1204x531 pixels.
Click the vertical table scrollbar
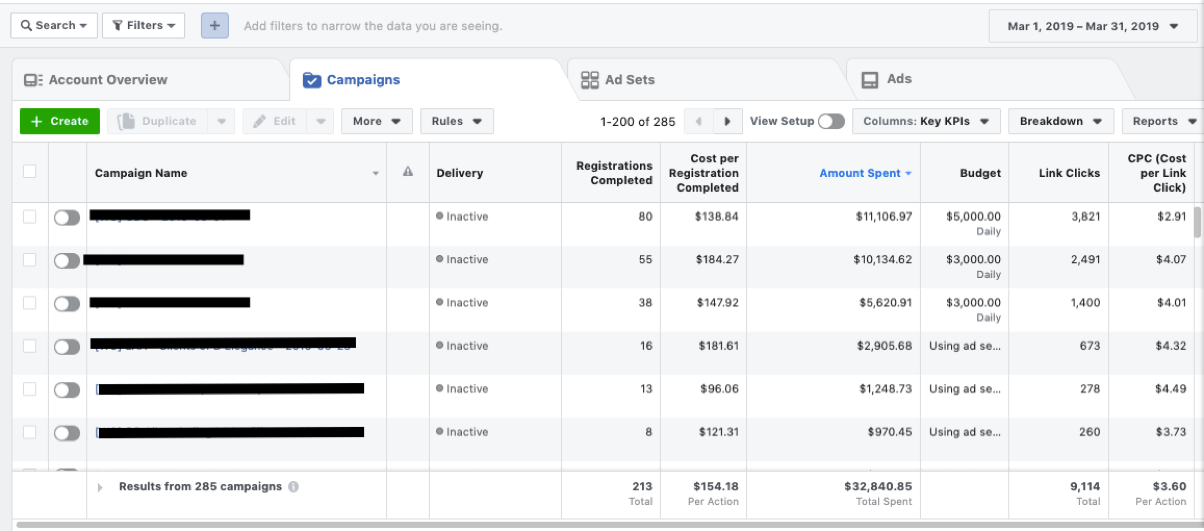tap(1198, 224)
